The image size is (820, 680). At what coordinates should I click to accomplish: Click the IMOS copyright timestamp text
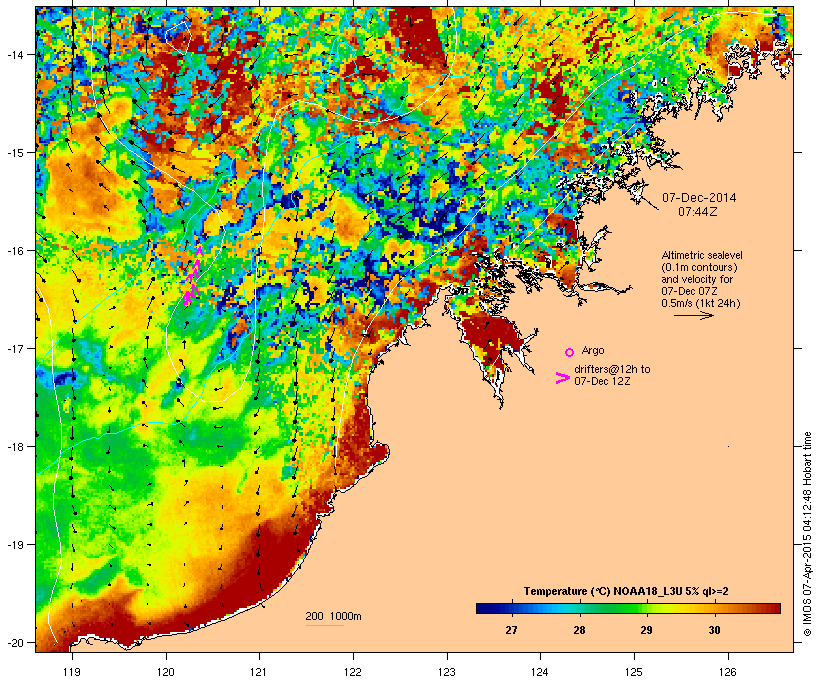tap(807, 534)
